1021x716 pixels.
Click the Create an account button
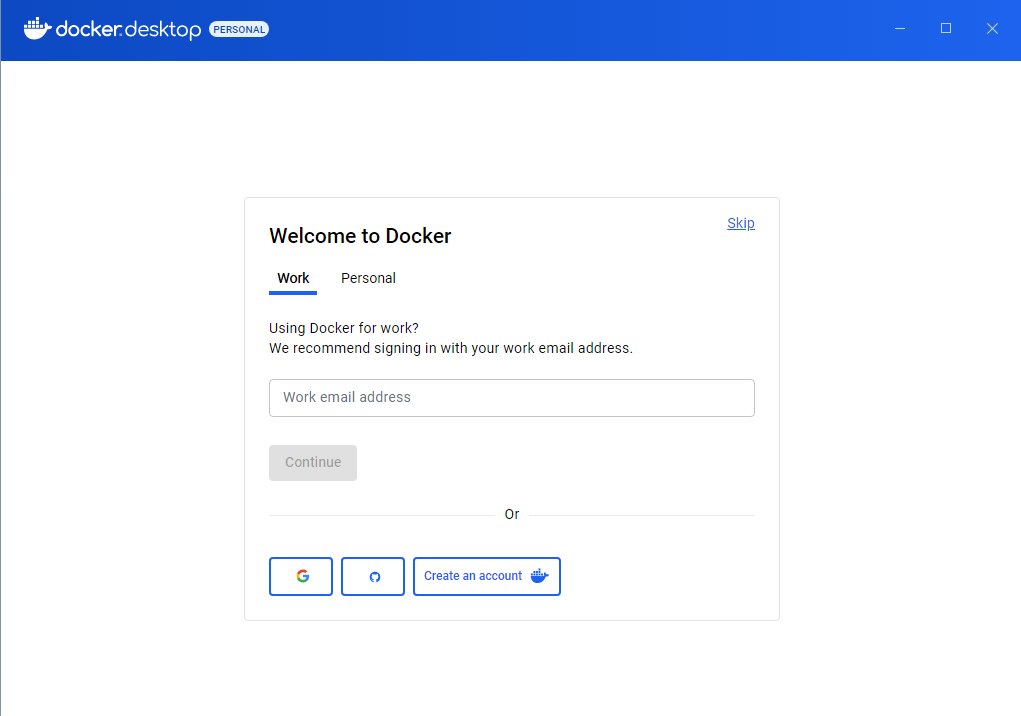click(473, 576)
